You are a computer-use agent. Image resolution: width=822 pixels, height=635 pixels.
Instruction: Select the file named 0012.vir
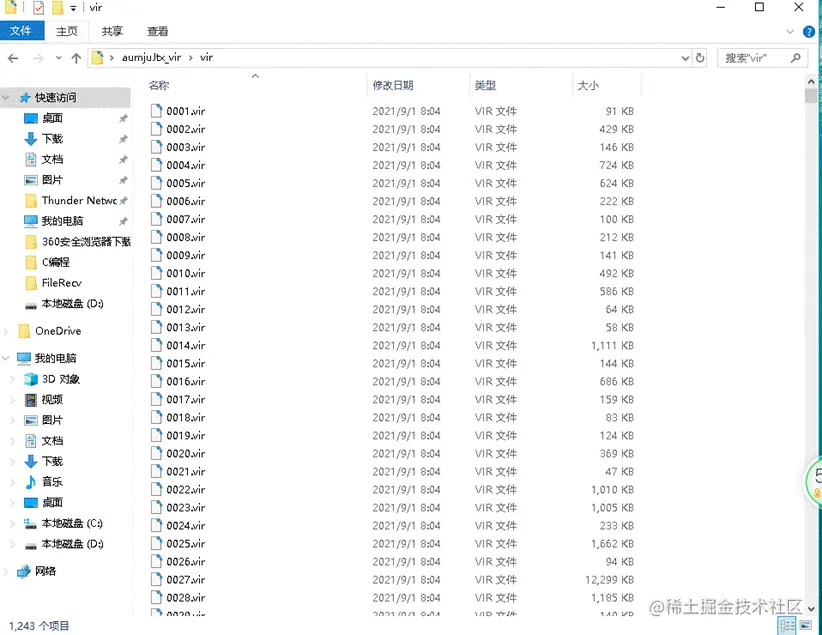click(186, 309)
